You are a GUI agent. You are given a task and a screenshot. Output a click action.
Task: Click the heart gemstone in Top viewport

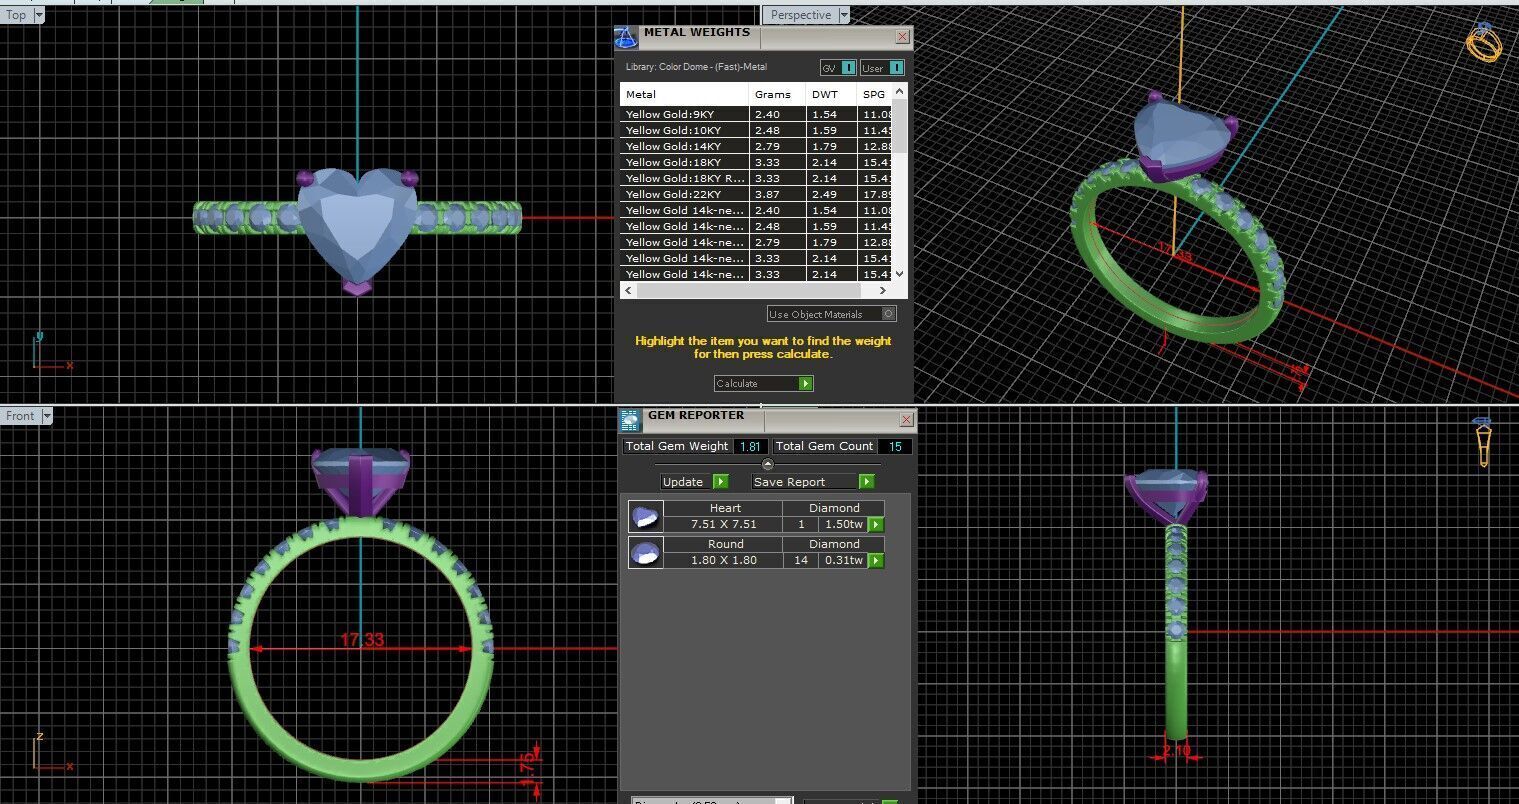click(x=357, y=225)
